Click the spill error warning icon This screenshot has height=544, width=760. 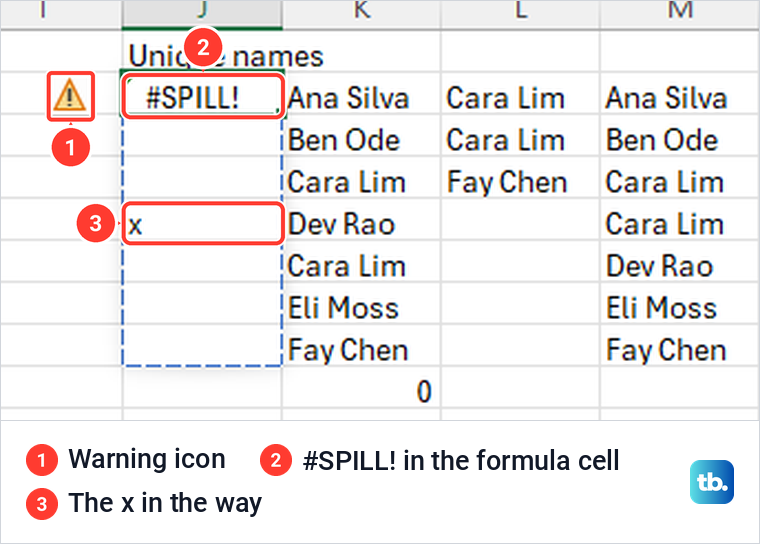tap(70, 96)
